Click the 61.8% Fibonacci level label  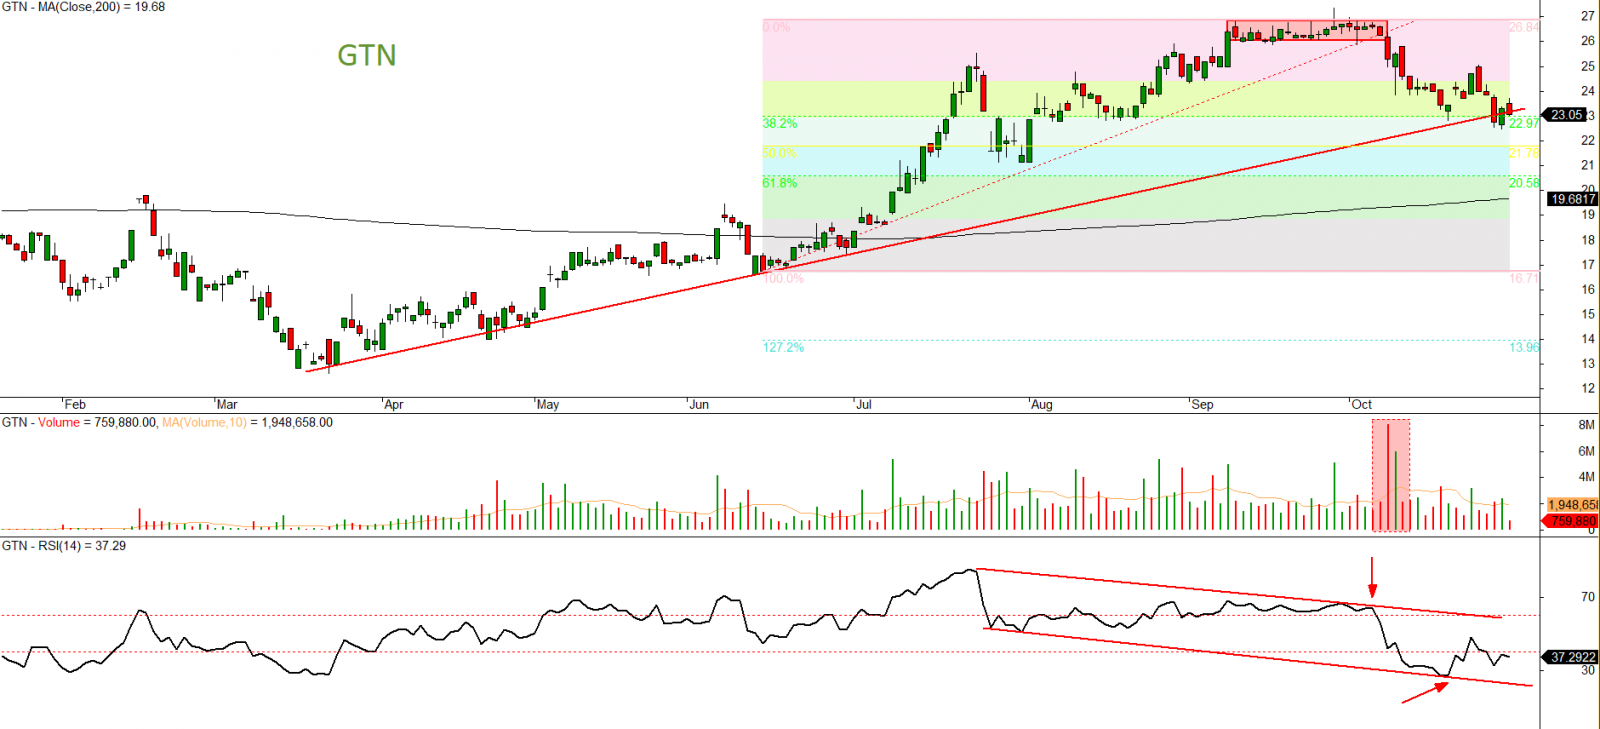780,183
